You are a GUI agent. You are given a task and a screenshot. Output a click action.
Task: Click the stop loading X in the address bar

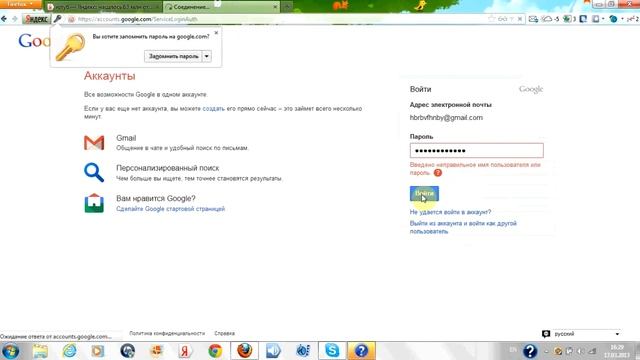tap(520, 19)
